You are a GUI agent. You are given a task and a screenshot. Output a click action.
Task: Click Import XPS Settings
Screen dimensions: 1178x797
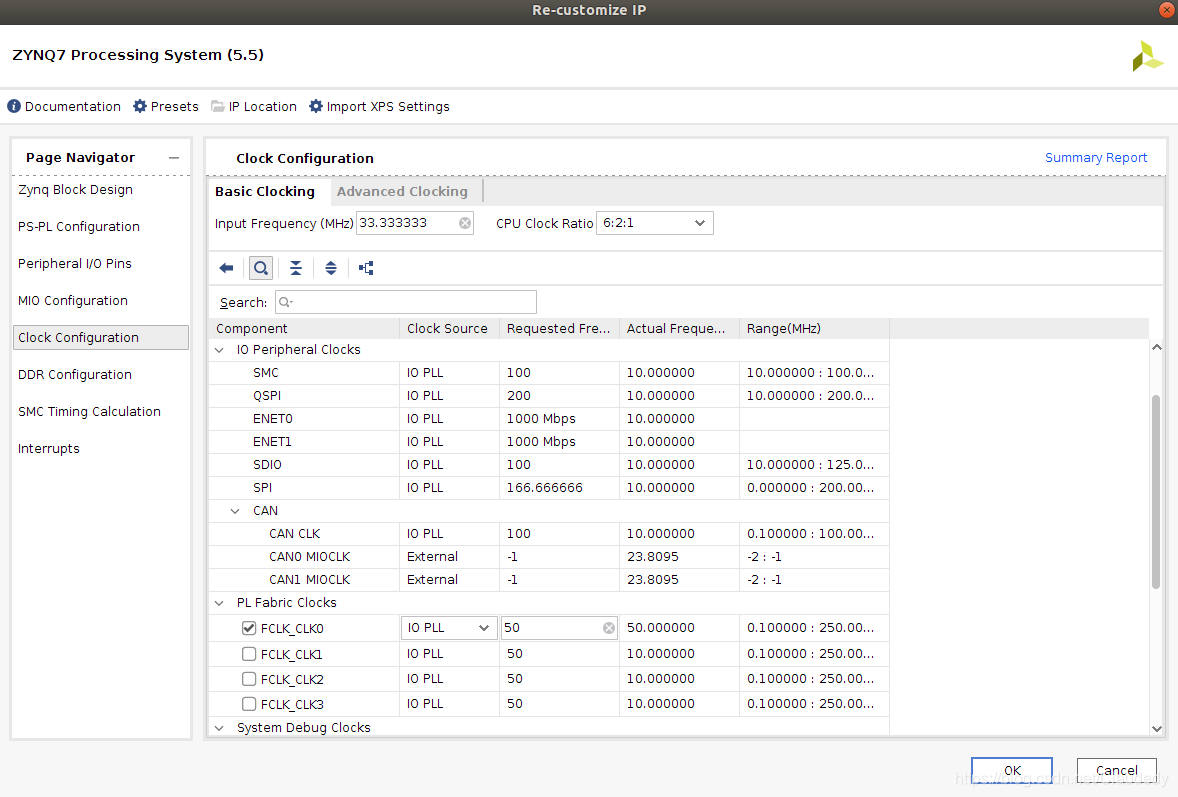pos(379,107)
